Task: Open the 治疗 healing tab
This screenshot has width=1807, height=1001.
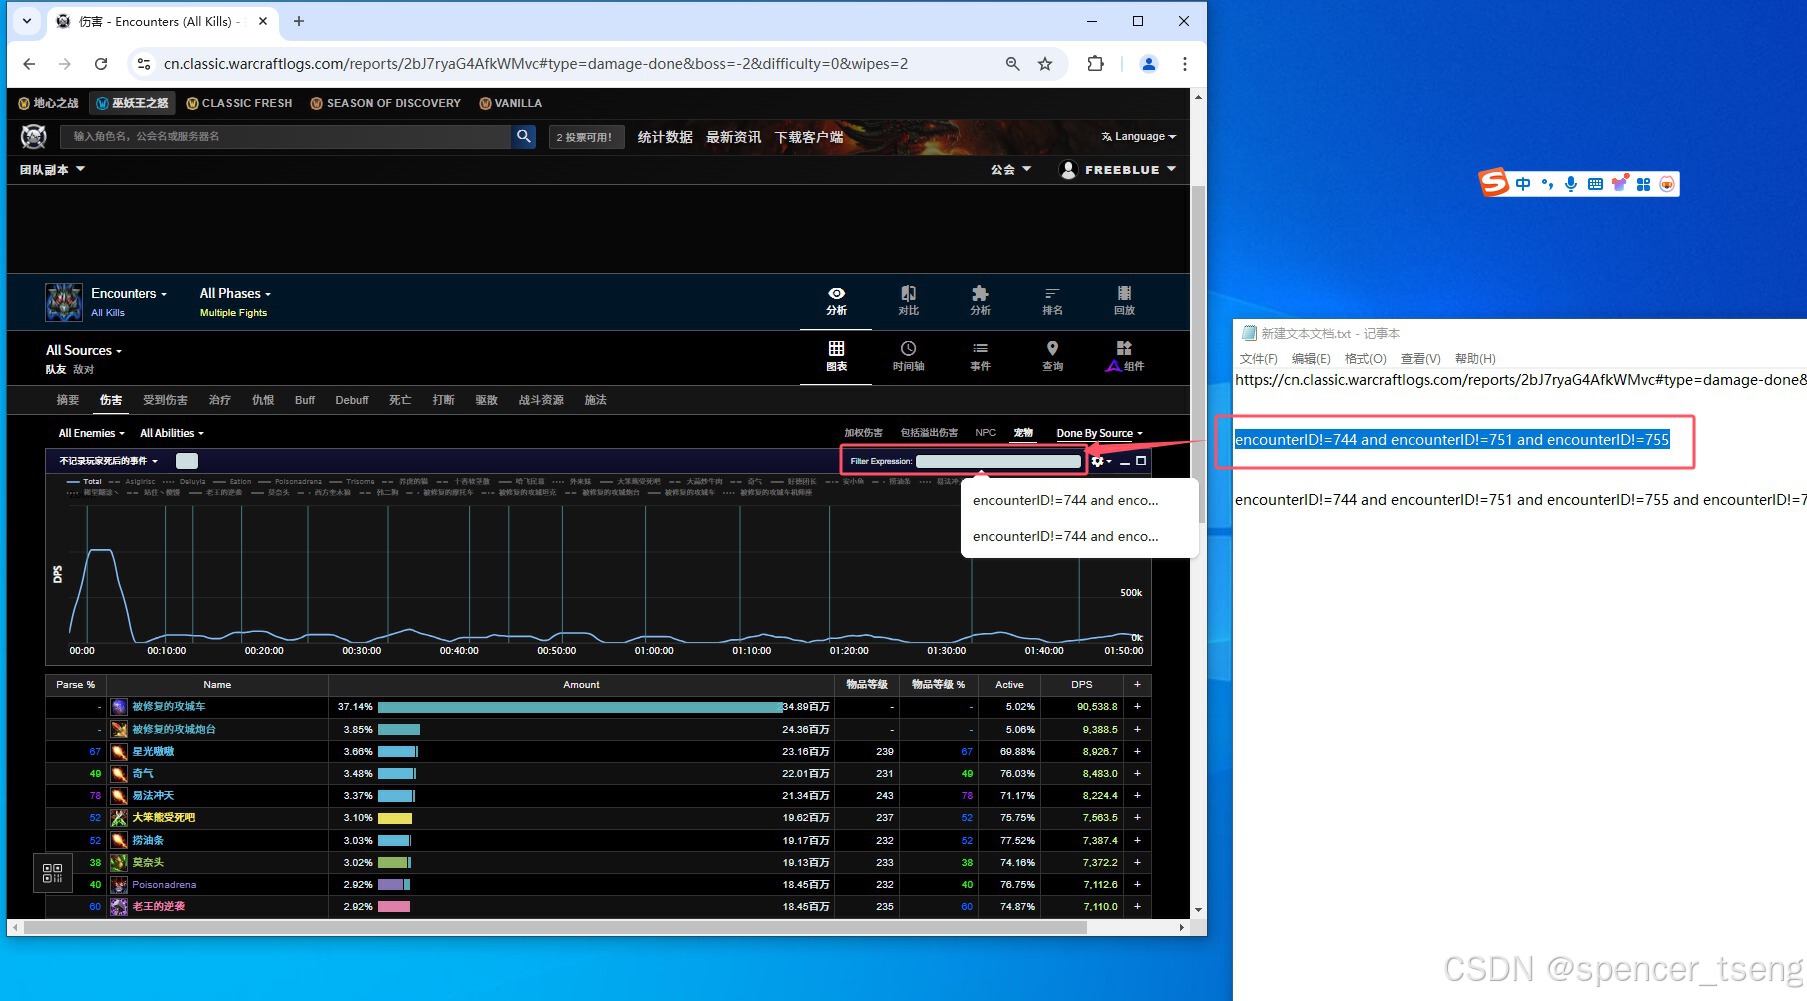Action: coord(220,400)
